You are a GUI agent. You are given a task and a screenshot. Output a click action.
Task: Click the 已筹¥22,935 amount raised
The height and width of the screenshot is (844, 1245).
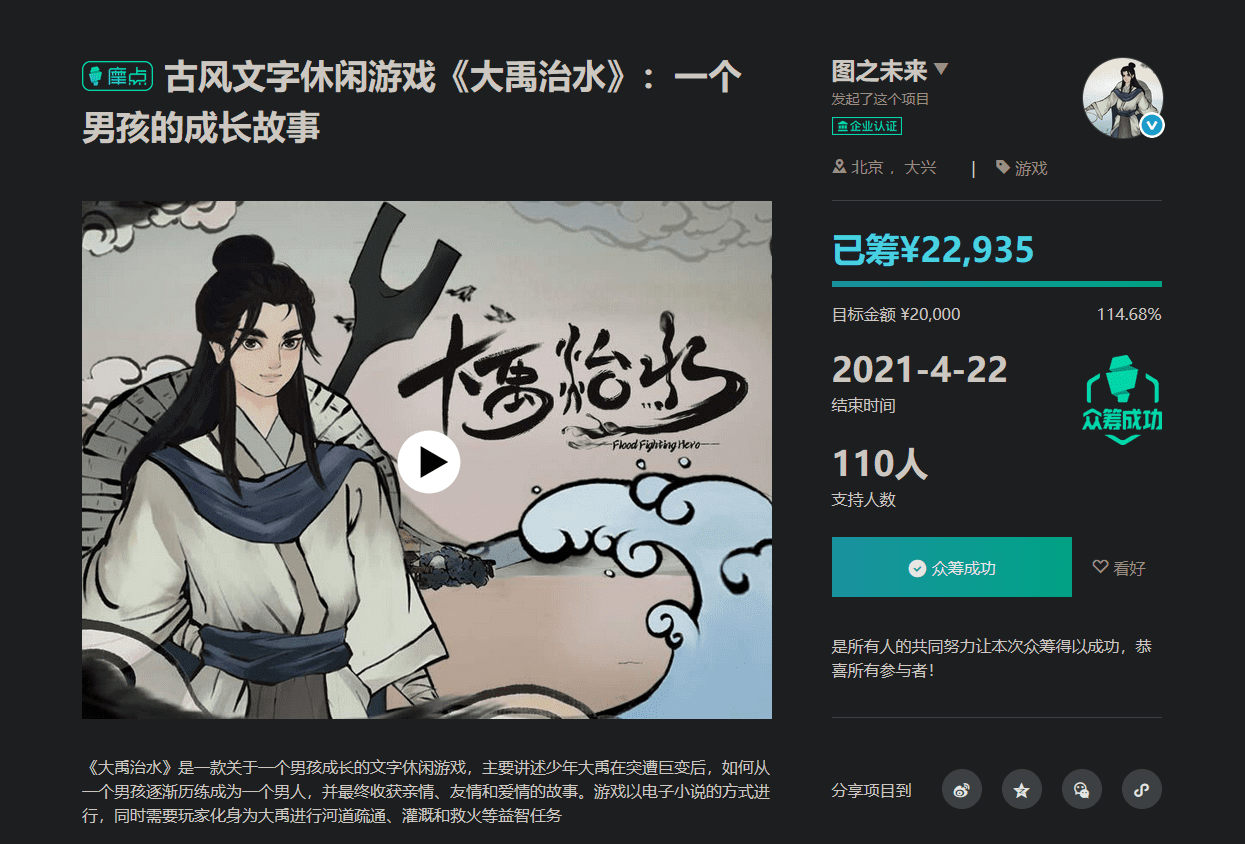pos(933,250)
